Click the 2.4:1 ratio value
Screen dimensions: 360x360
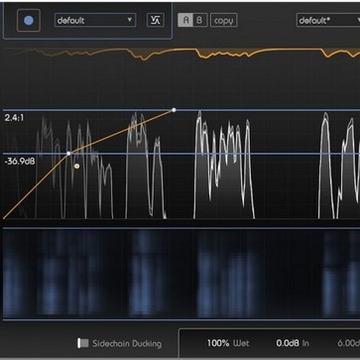[14, 118]
